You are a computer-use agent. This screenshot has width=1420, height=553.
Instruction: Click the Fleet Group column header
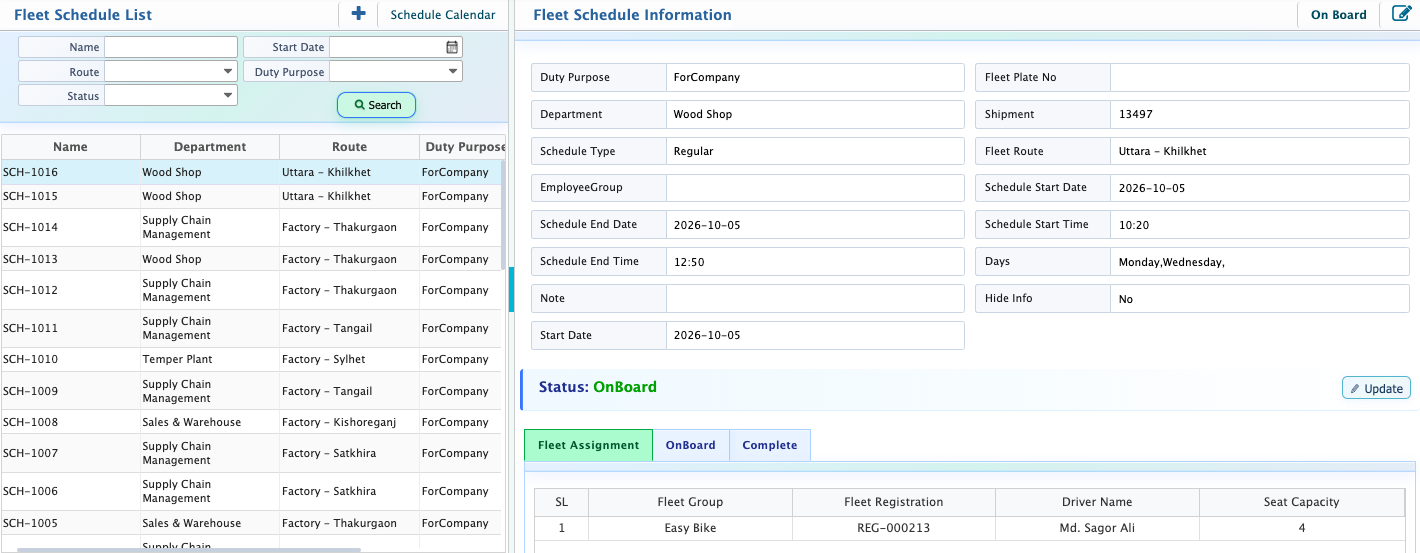690,502
